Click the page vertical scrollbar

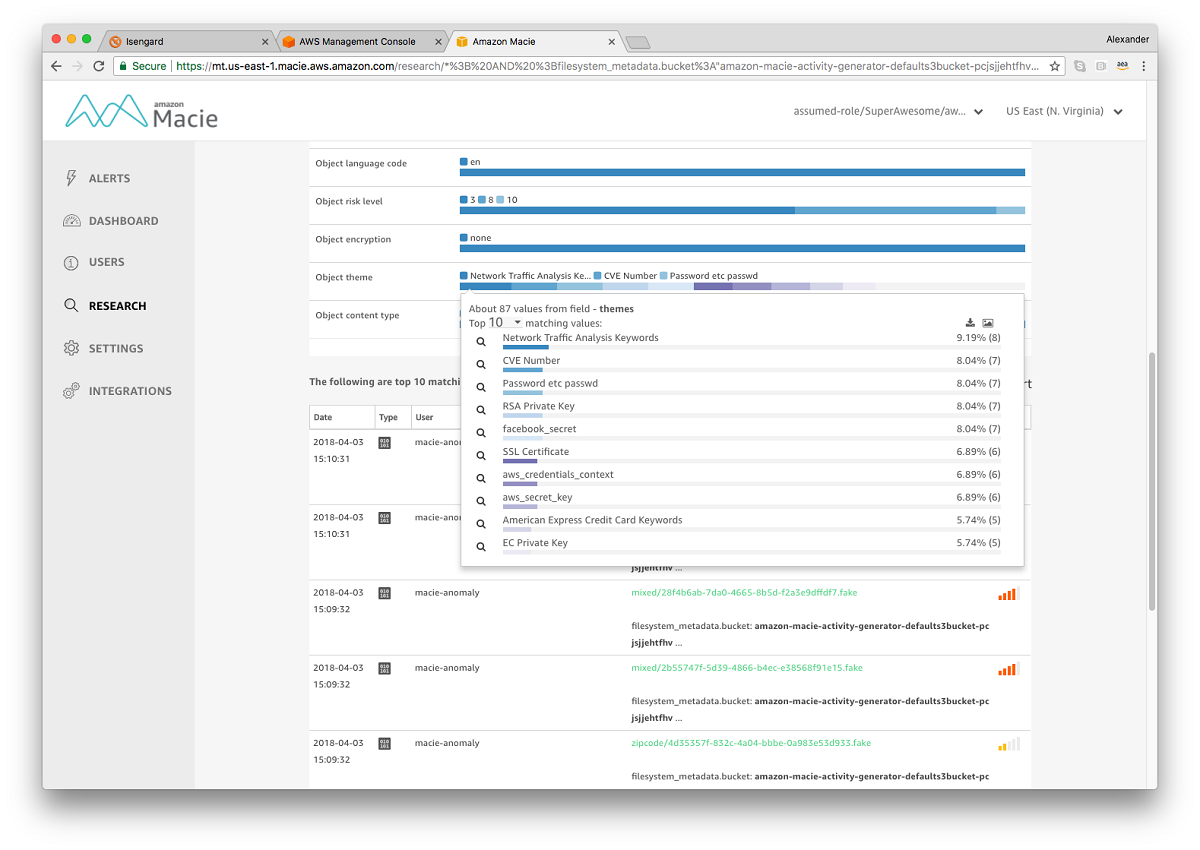pos(1152,480)
